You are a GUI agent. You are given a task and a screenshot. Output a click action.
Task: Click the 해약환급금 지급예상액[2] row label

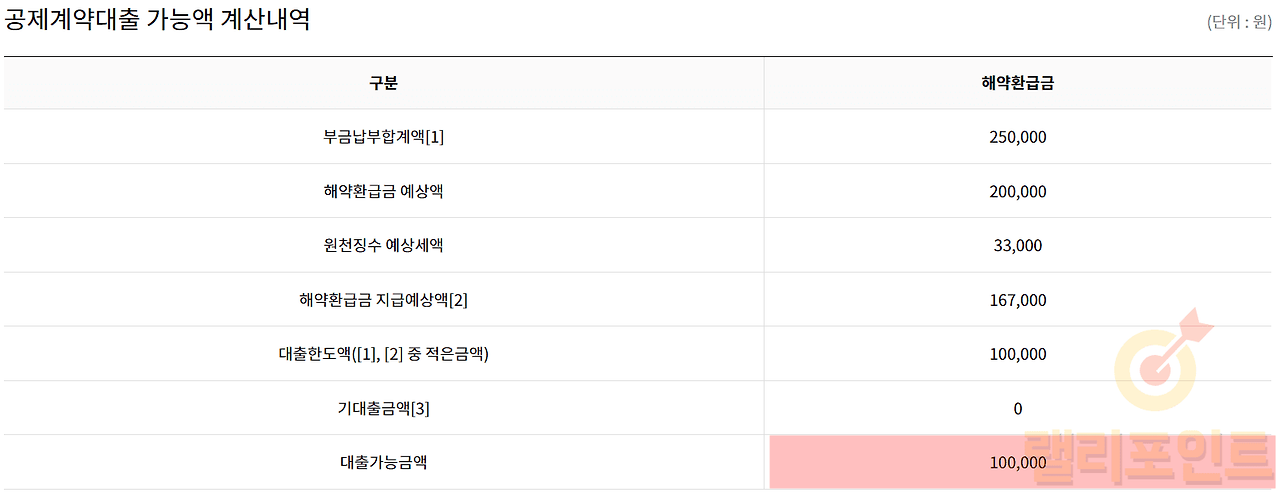pyautogui.click(x=384, y=300)
